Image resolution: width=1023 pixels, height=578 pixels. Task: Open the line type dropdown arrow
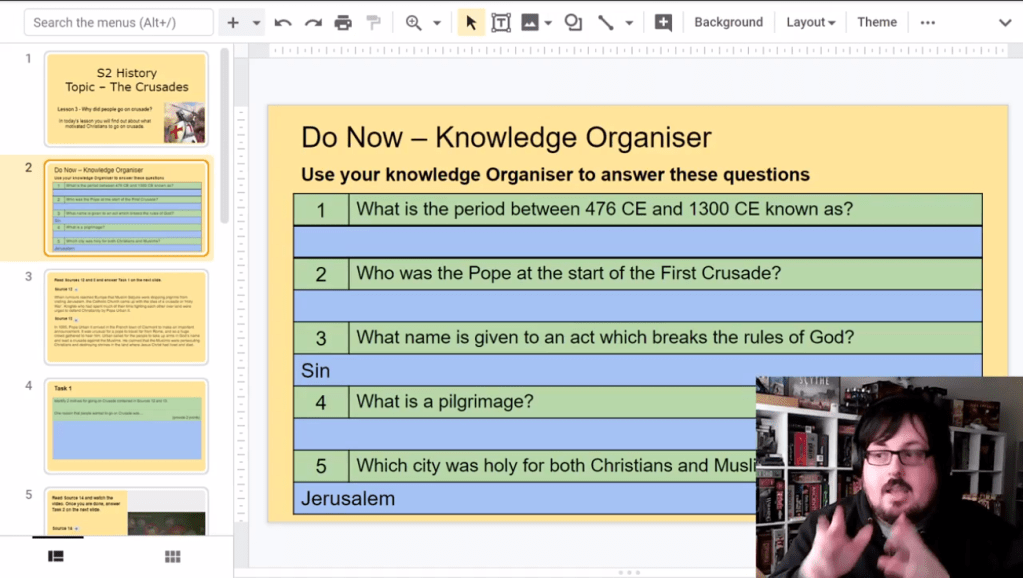pos(629,23)
